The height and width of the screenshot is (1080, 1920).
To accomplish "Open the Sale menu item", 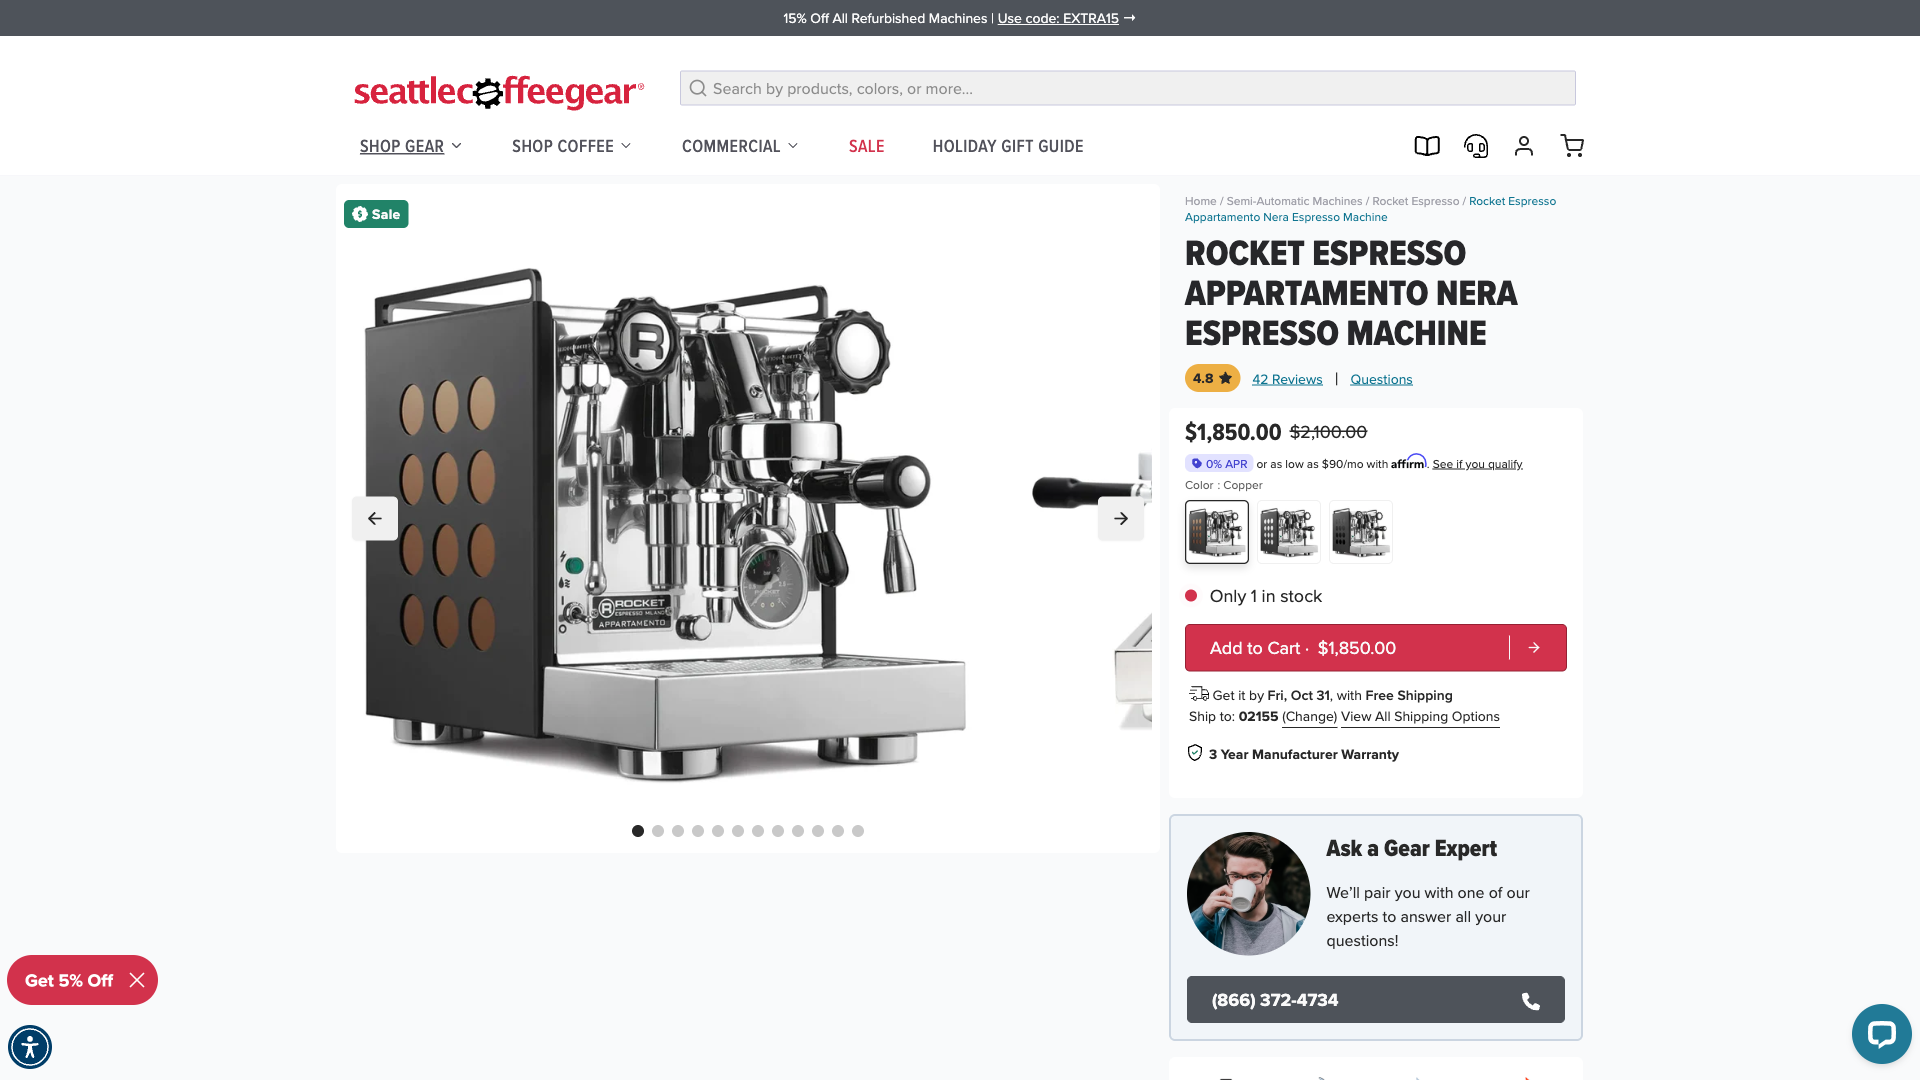I will click(x=866, y=146).
